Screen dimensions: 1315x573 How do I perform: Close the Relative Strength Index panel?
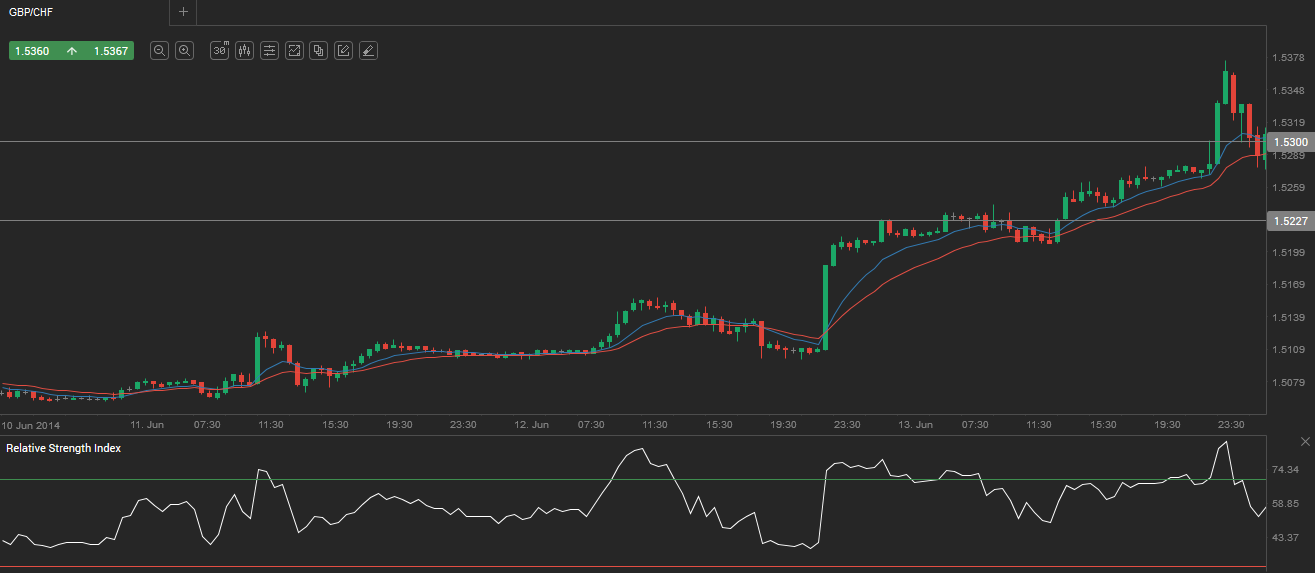coord(1304,441)
